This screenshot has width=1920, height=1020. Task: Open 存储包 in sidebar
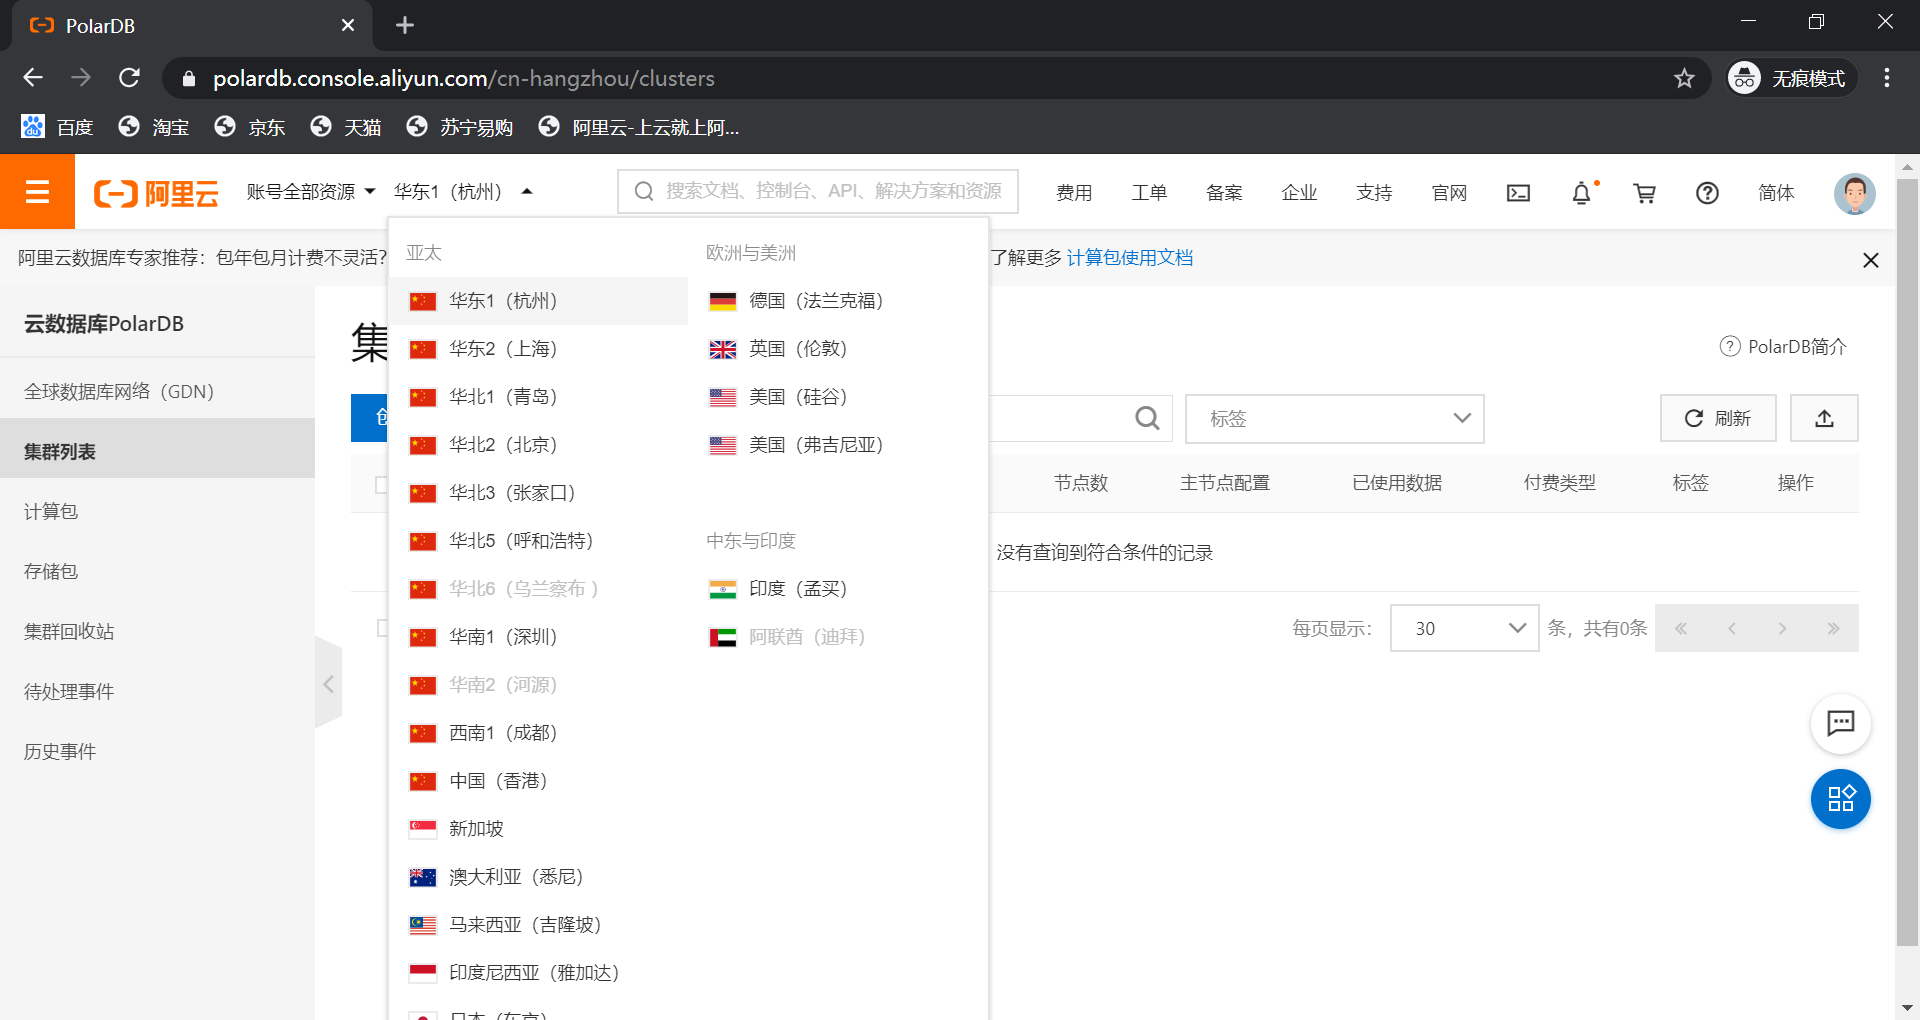157,572
